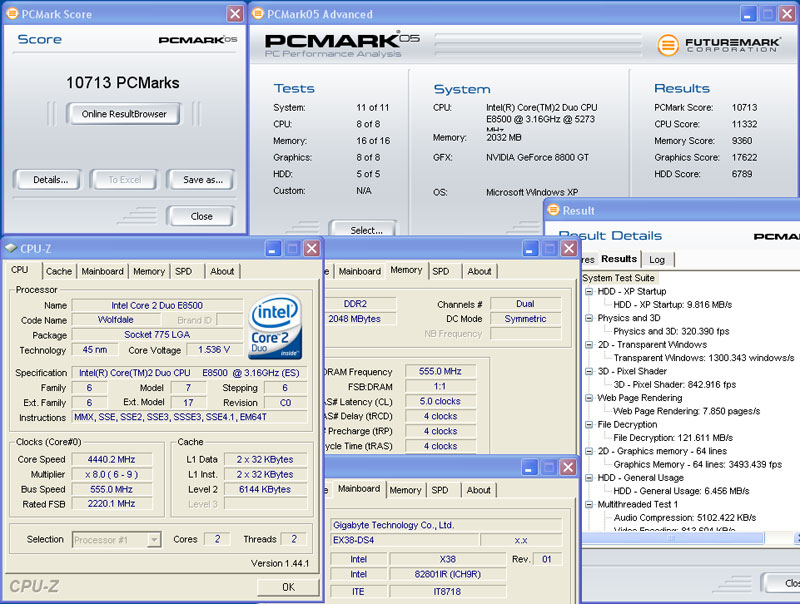Open the Log tab in Result Details

pos(657,260)
